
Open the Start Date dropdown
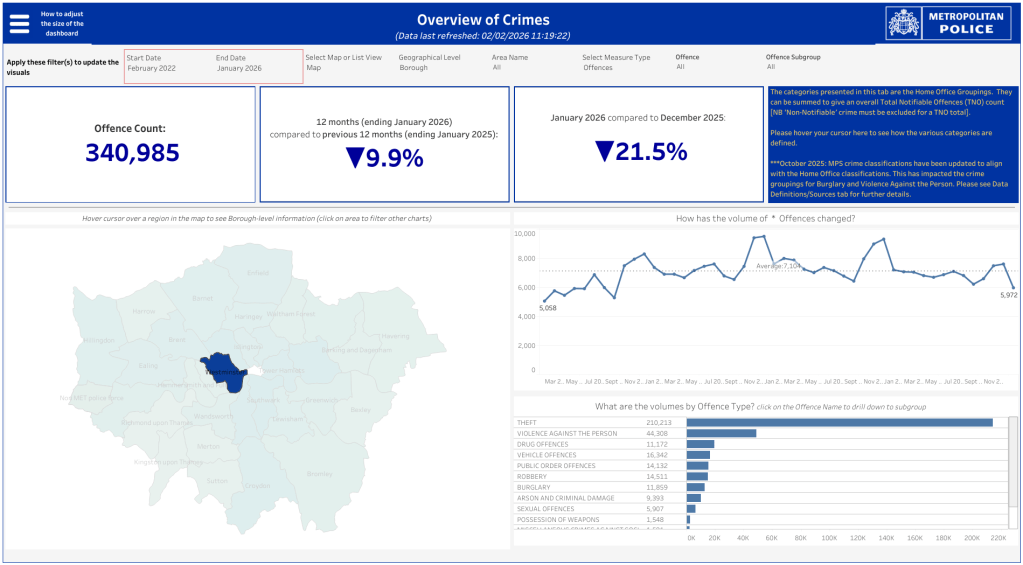coord(150,68)
